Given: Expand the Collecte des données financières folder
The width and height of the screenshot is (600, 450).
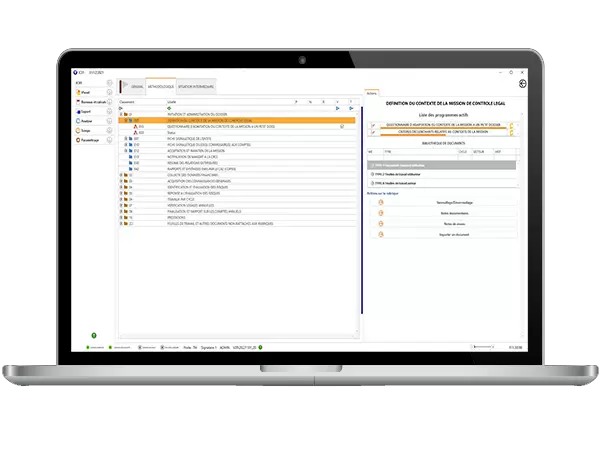Looking at the screenshot, I should 121,176.
